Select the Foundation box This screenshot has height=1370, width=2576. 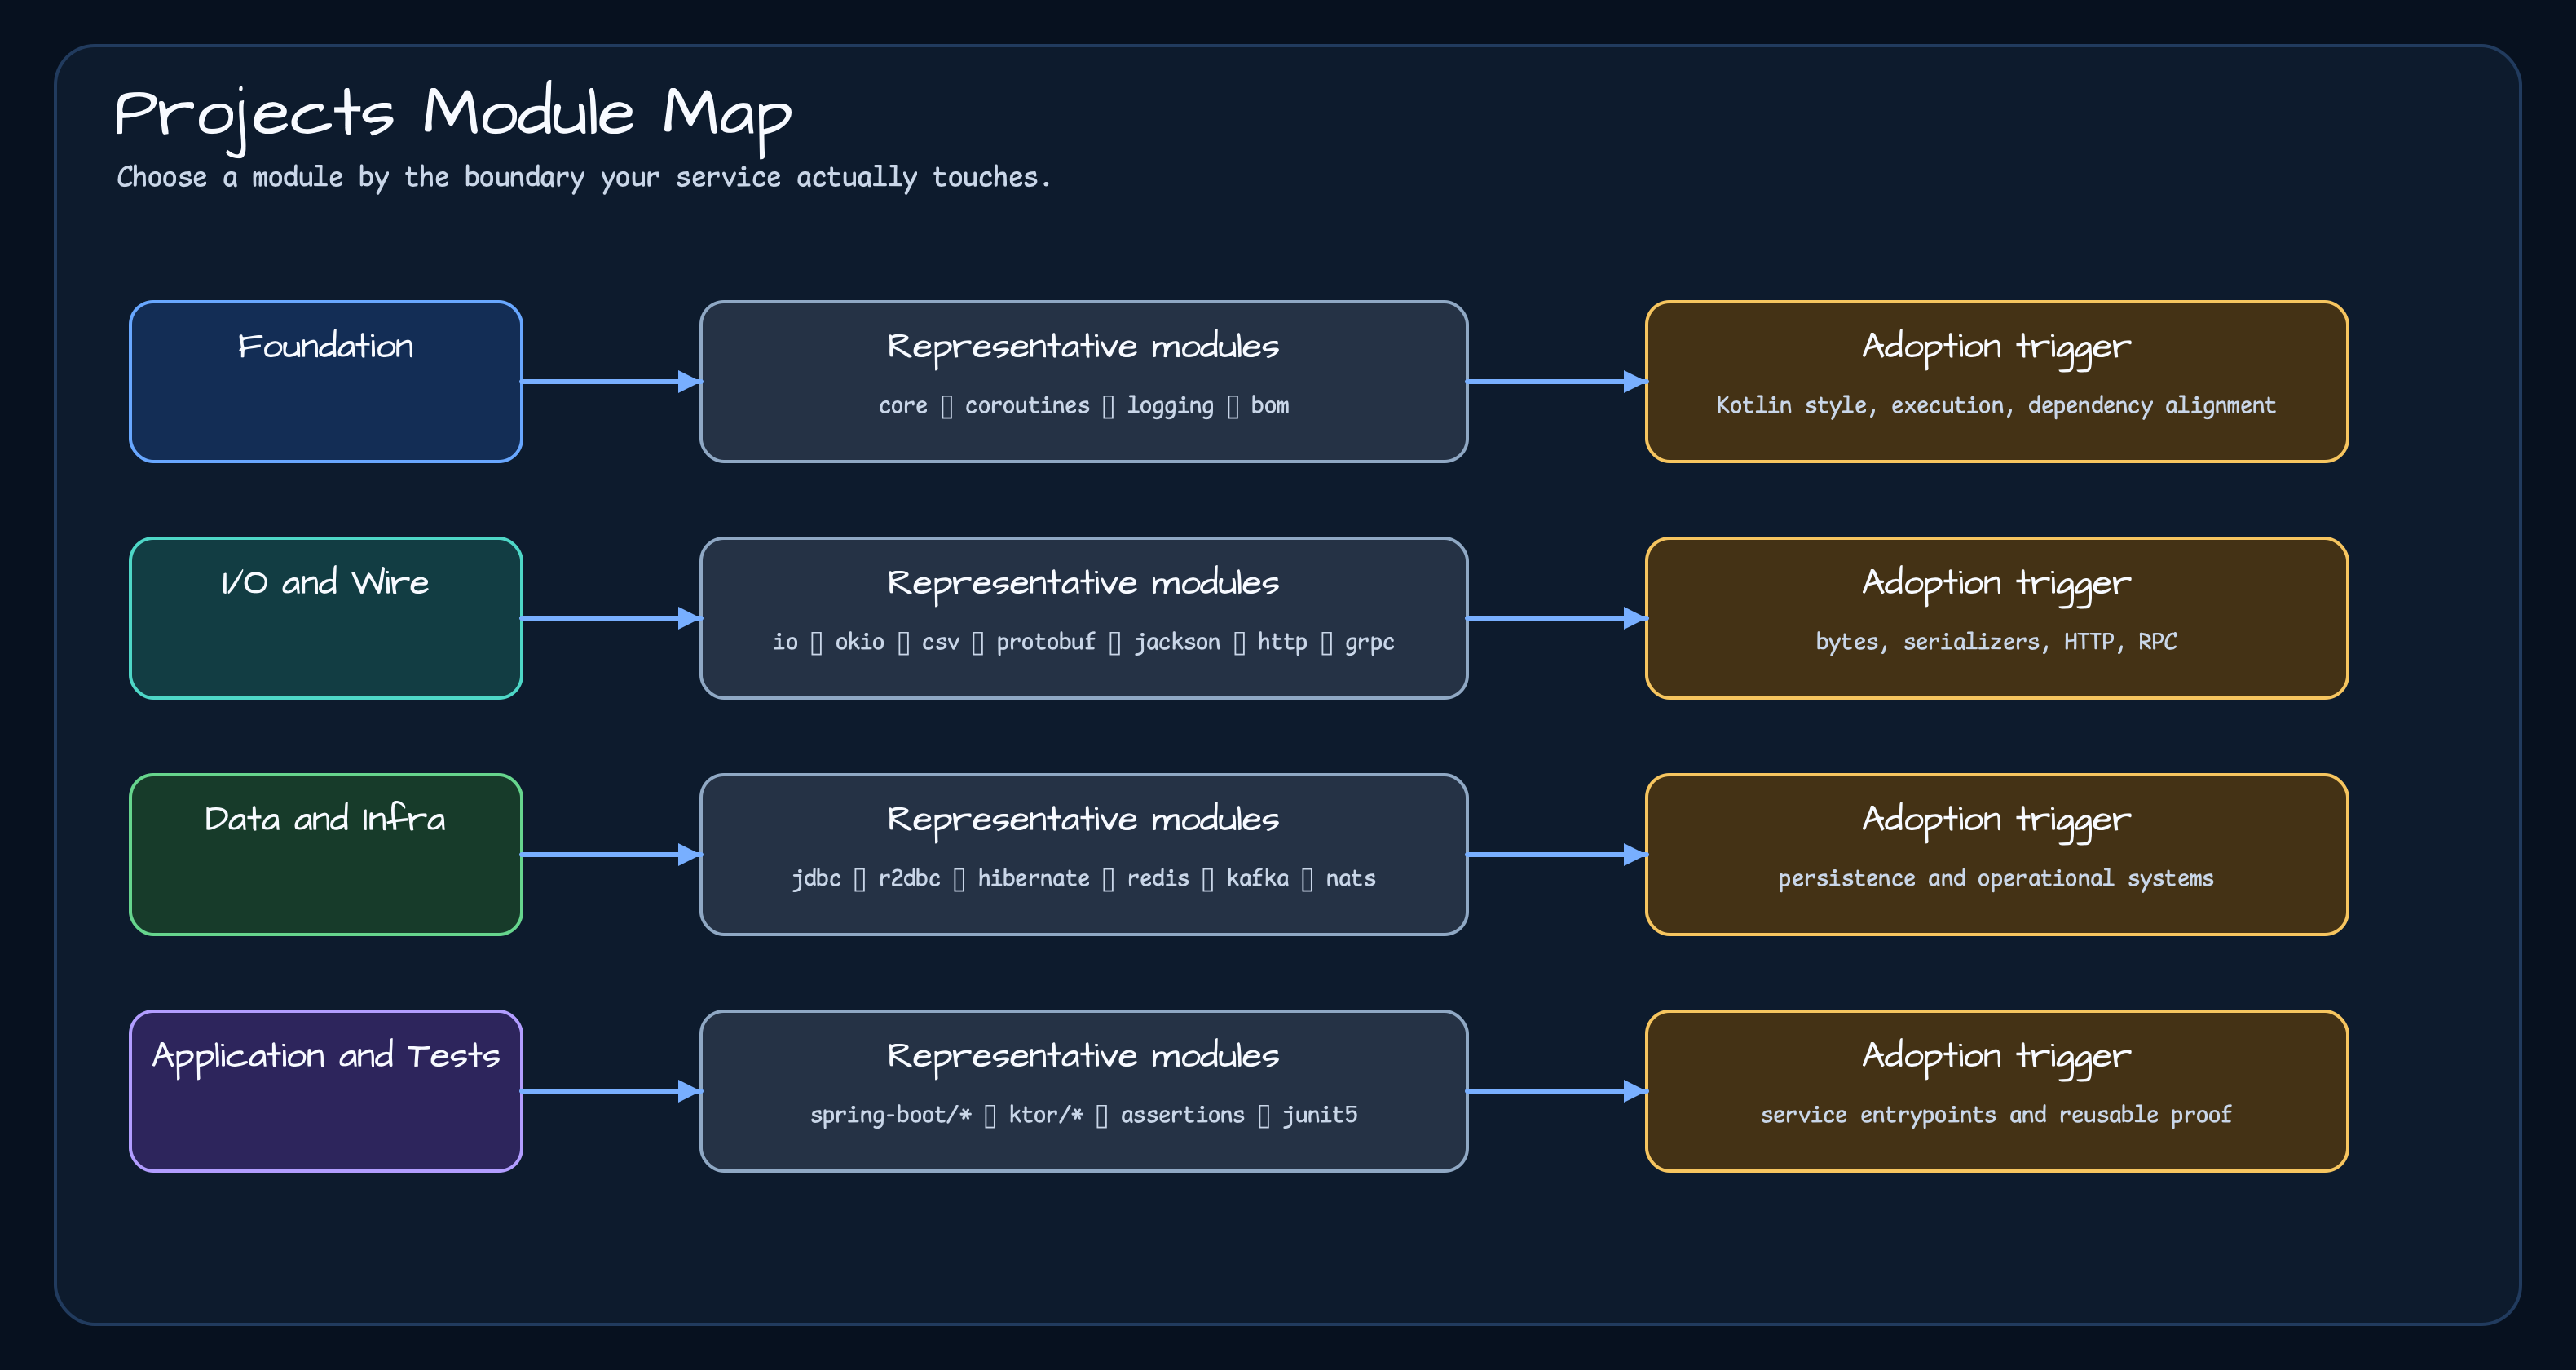[x=326, y=381]
